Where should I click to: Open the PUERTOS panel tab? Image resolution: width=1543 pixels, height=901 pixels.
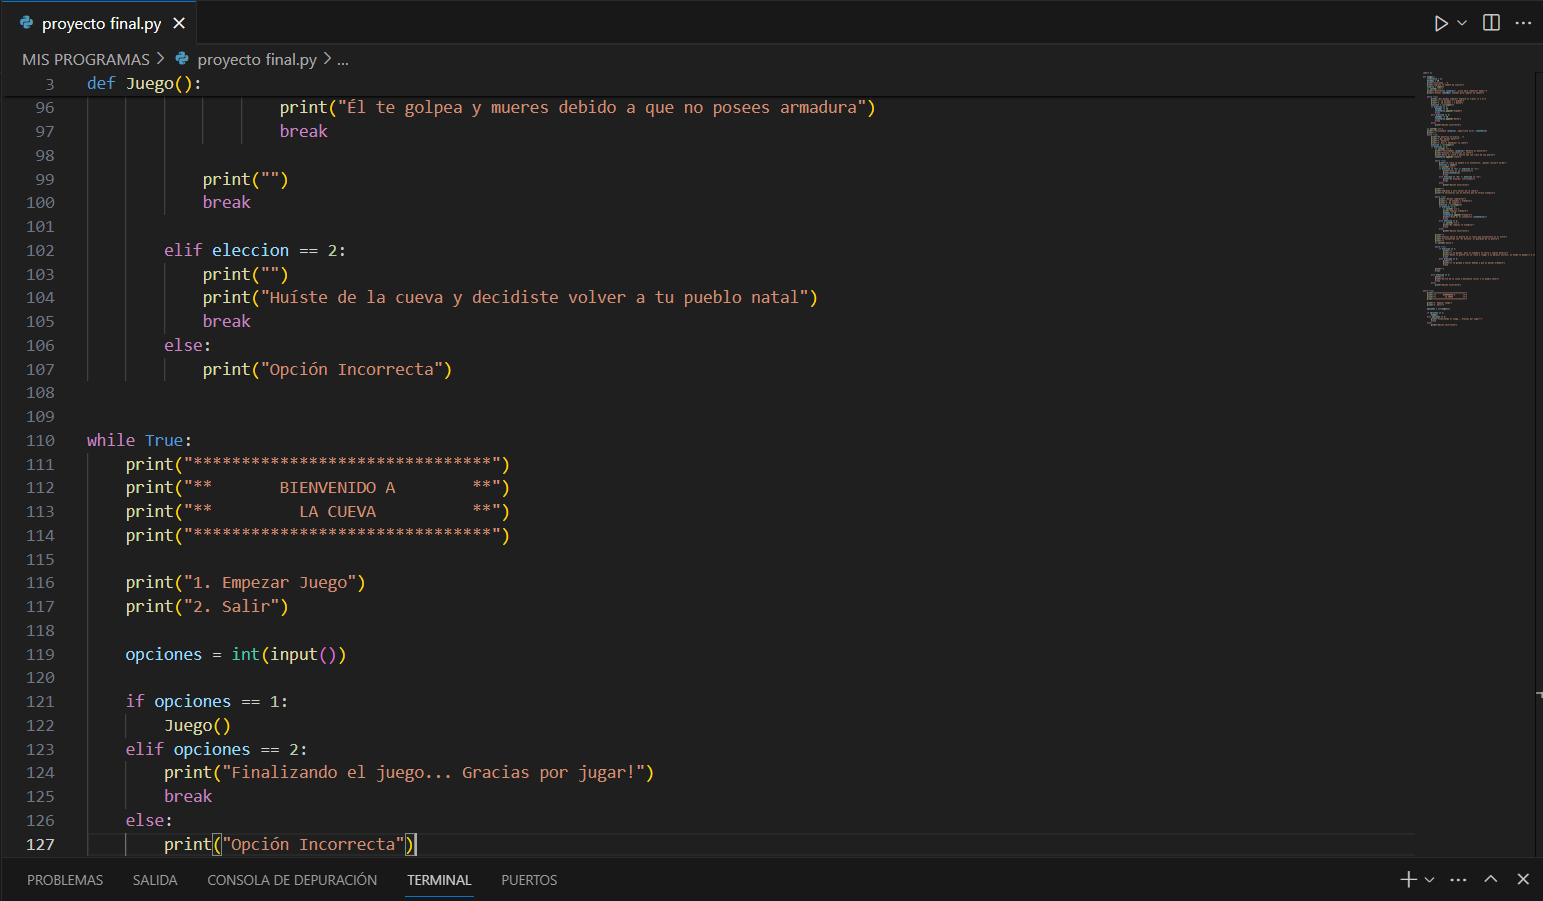click(529, 880)
